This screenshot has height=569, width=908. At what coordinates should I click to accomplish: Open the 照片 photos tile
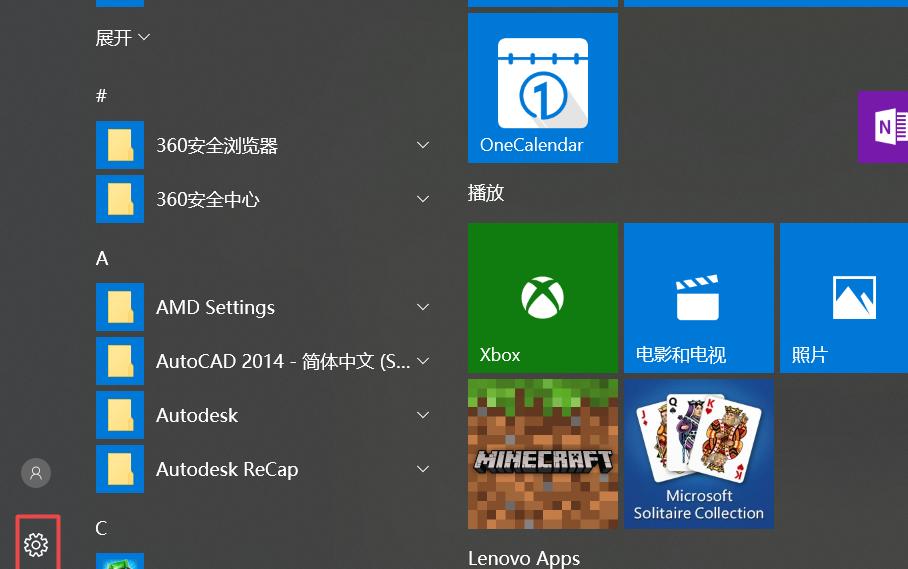coord(844,298)
